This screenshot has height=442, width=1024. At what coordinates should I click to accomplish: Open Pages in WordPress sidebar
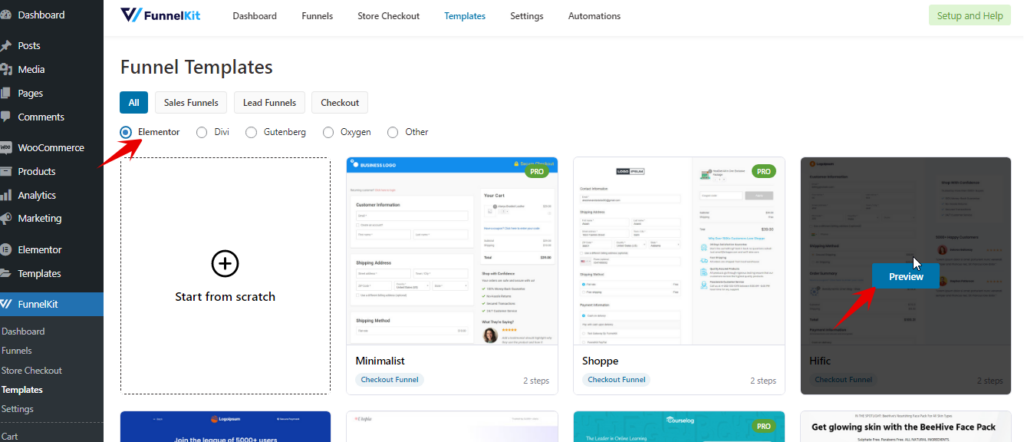coord(30,93)
